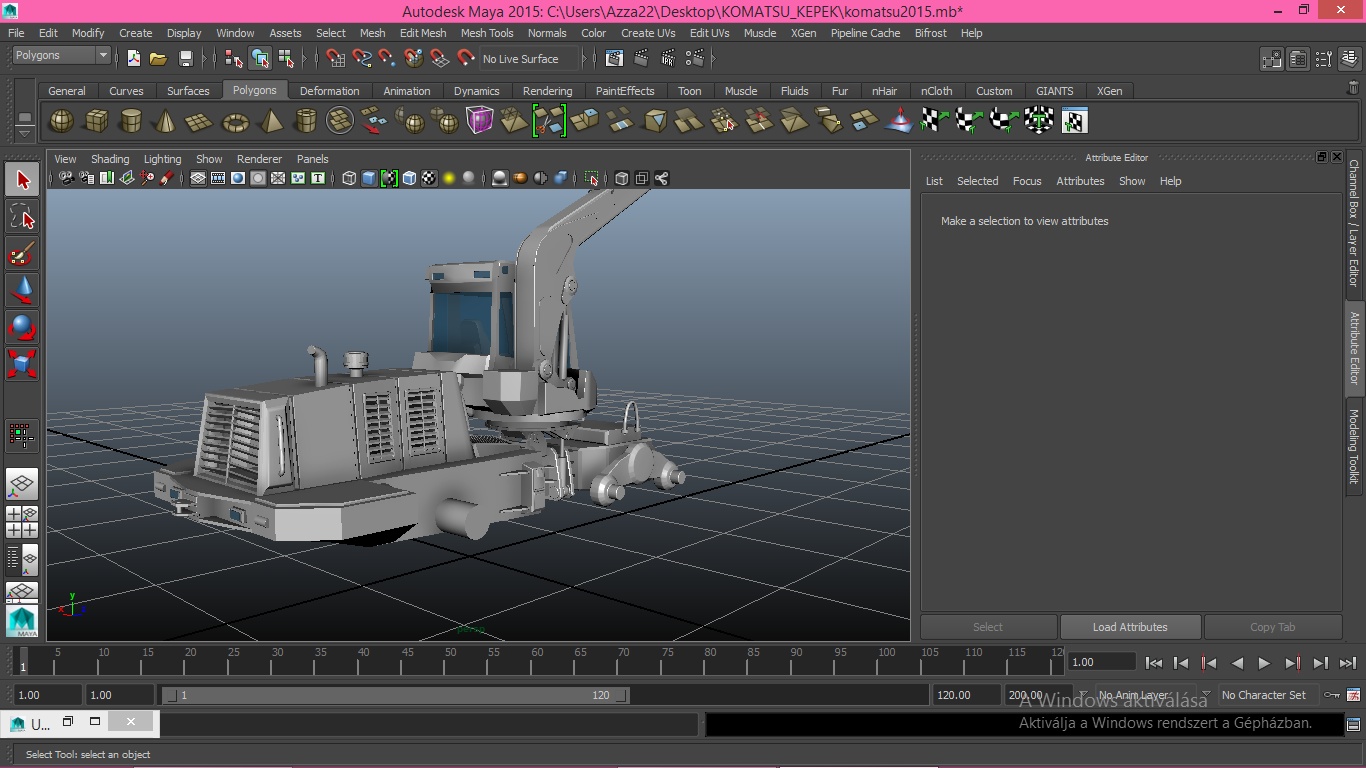Toggle select by hierarchy mode
Viewport: 1366px width, 768px height.
[234, 58]
